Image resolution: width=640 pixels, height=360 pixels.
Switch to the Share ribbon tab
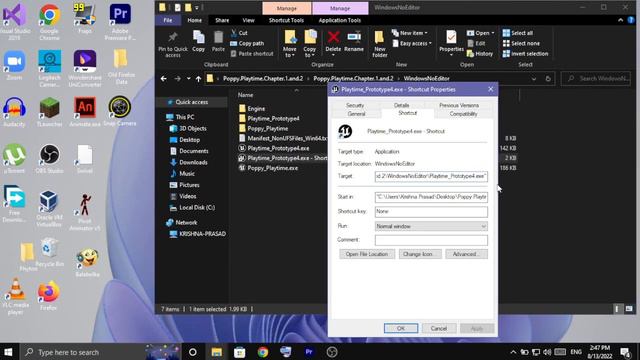pos(222,20)
